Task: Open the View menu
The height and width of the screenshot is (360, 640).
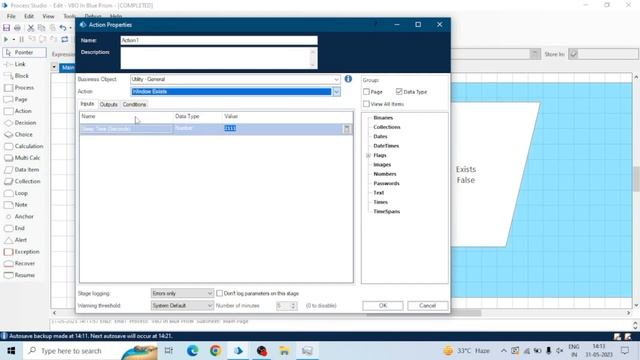Action: pos(48,16)
